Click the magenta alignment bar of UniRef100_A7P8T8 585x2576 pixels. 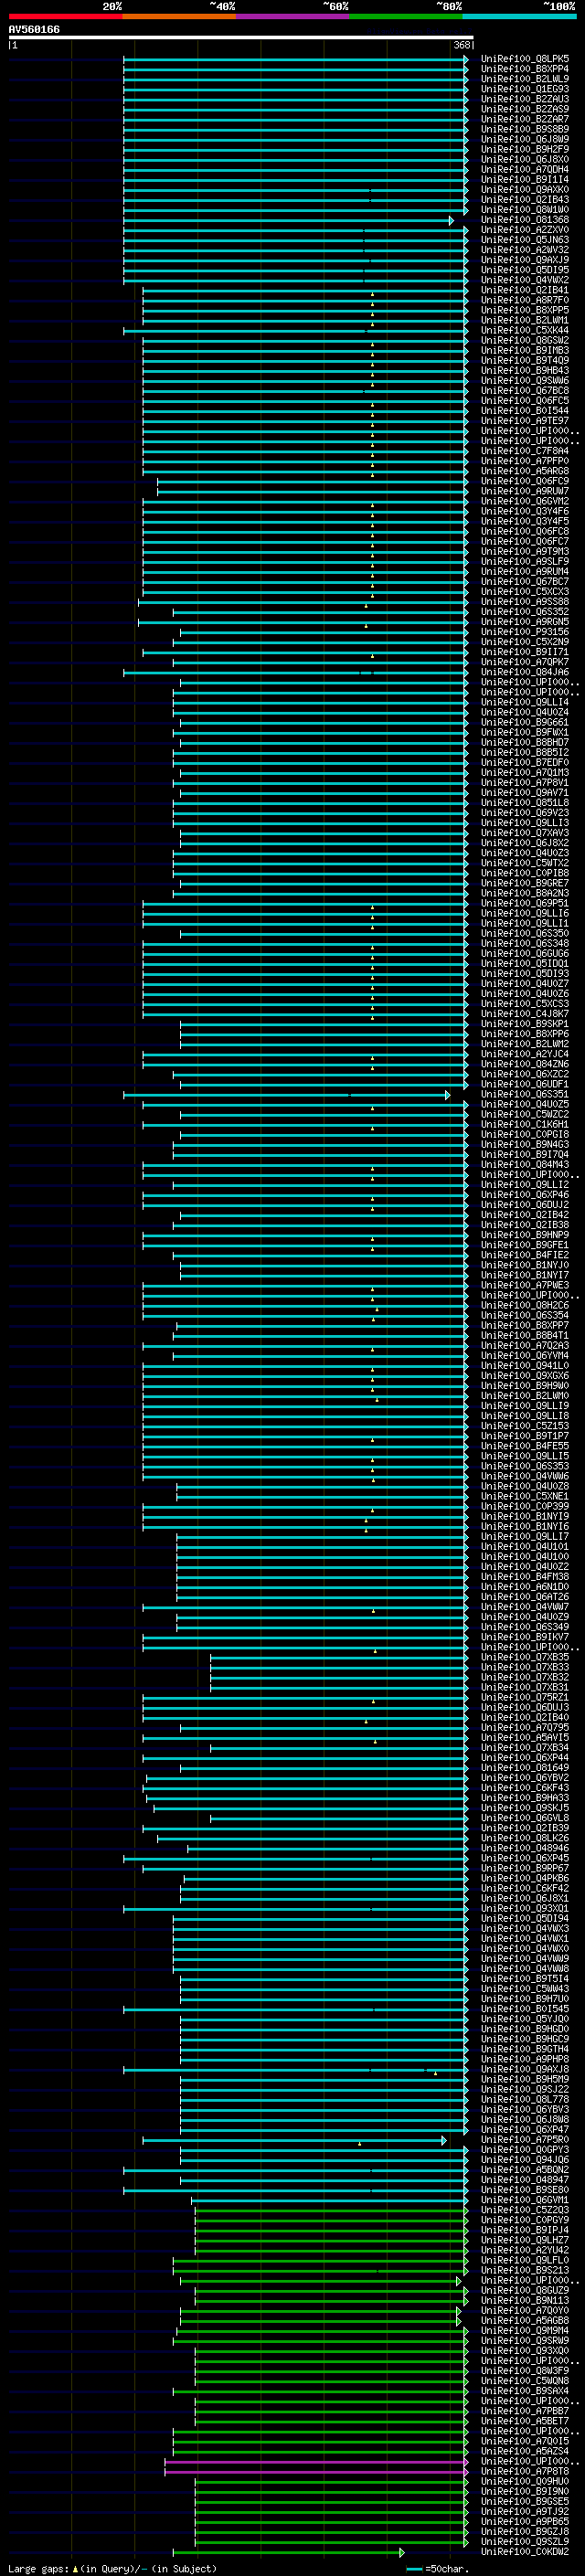pos(316,2472)
